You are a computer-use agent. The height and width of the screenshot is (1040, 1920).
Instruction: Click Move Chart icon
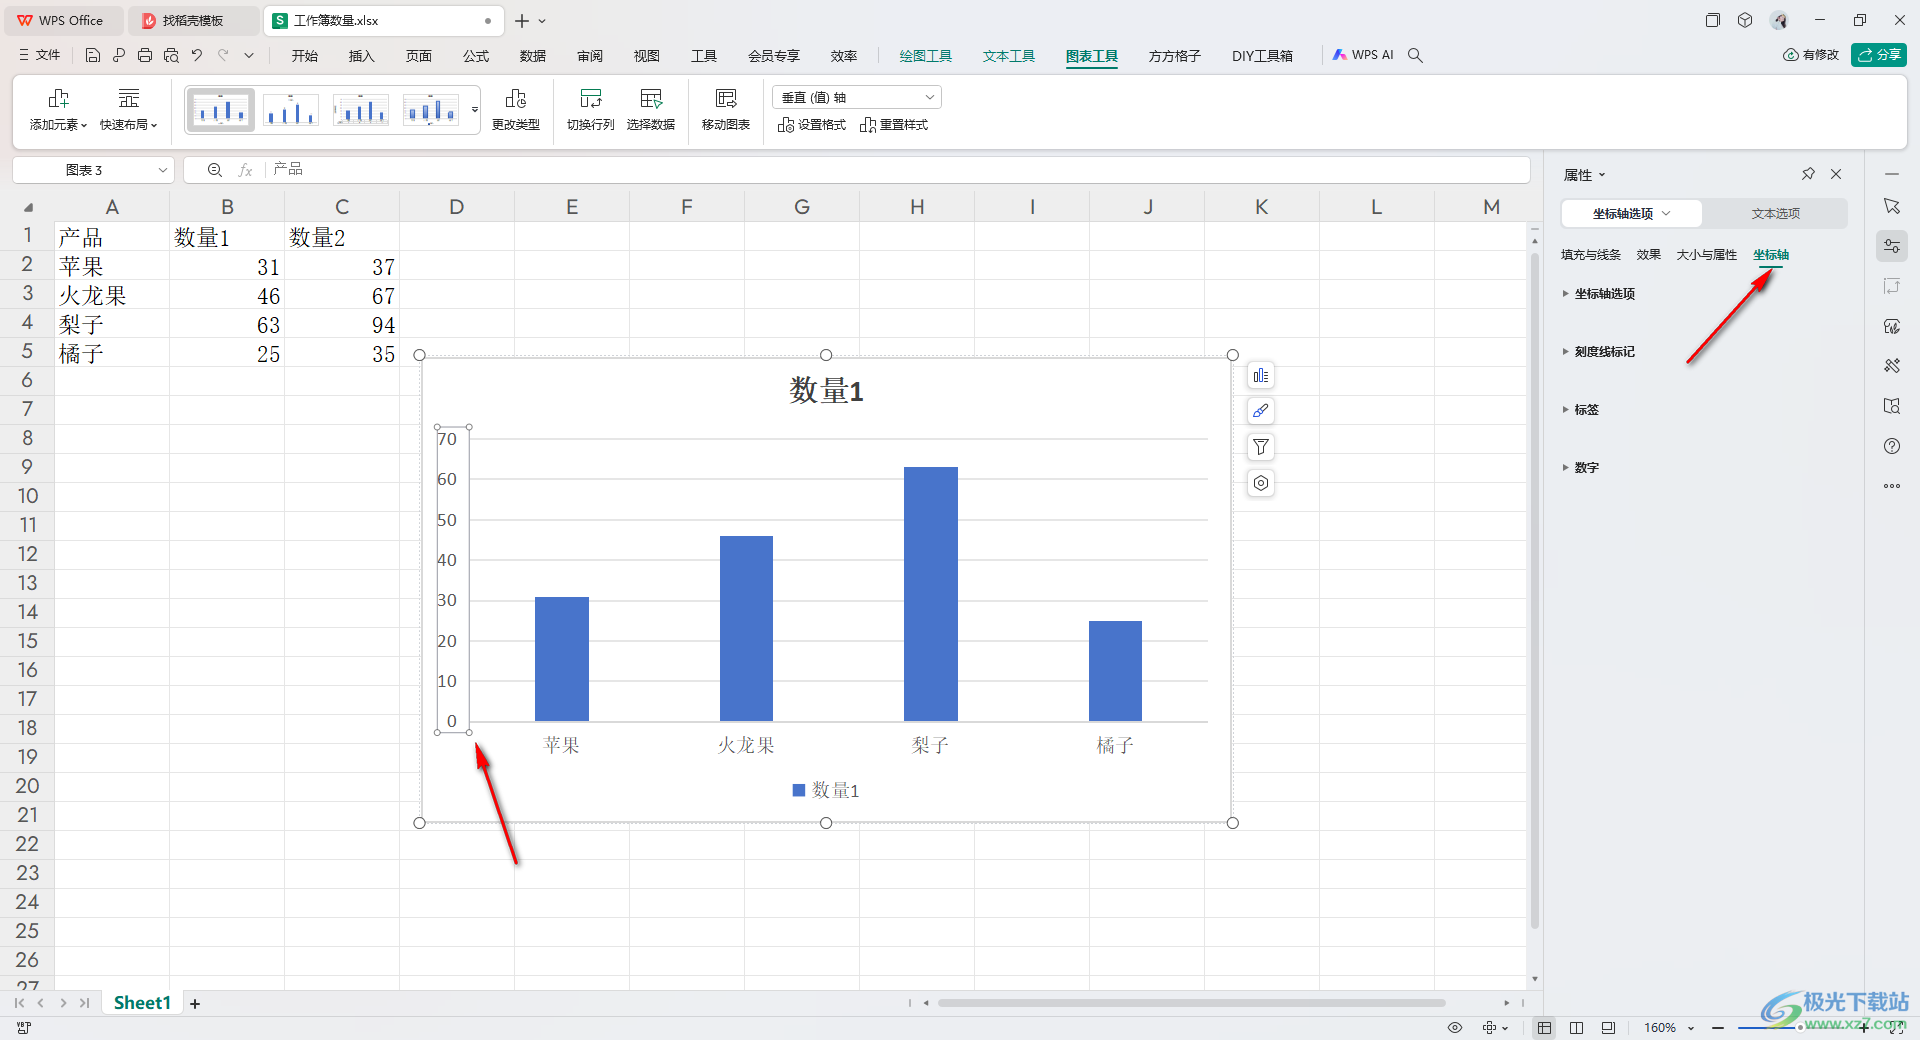[x=726, y=110]
